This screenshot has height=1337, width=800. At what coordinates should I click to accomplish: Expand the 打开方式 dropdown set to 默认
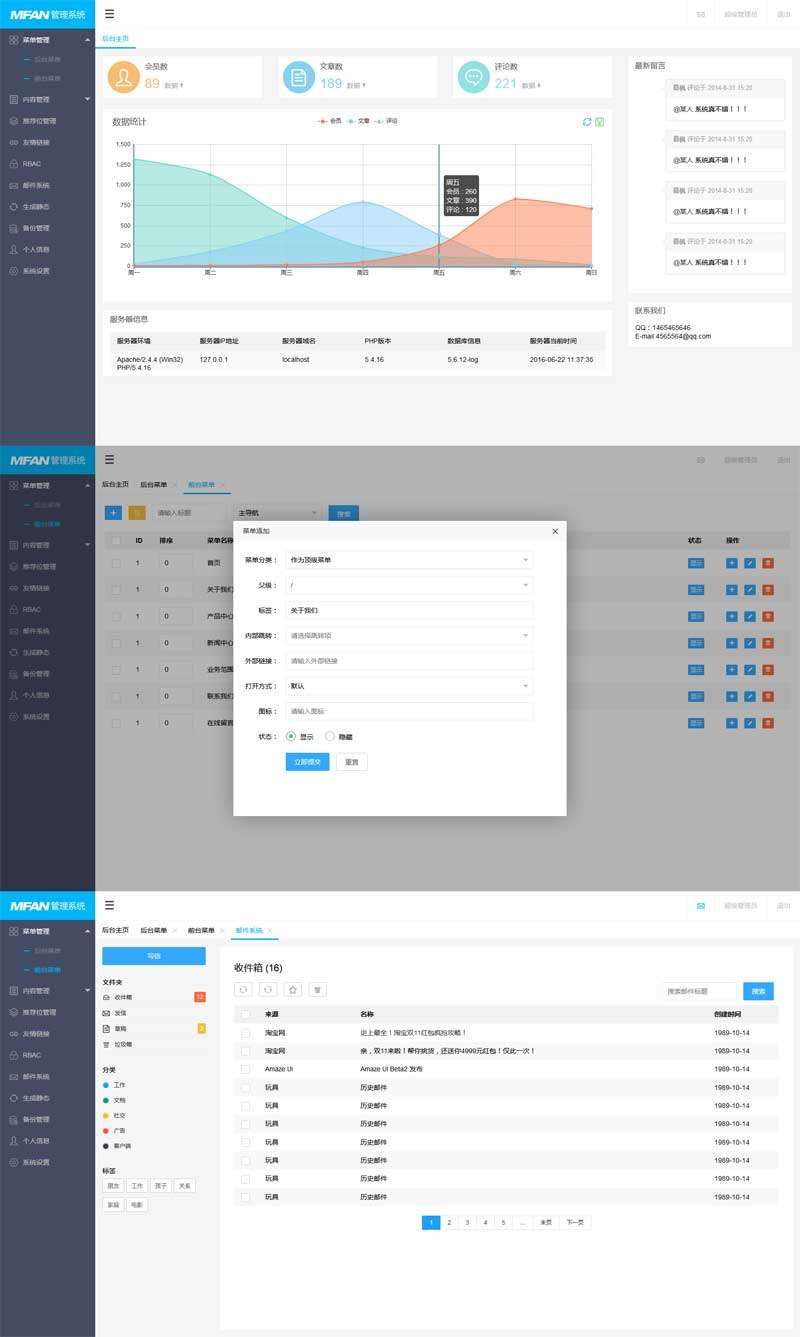tap(409, 686)
